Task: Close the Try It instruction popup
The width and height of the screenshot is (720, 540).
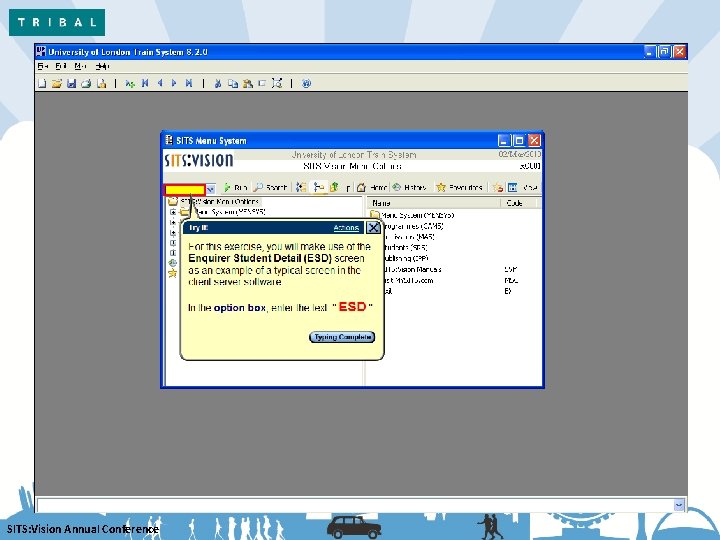Action: [373, 227]
